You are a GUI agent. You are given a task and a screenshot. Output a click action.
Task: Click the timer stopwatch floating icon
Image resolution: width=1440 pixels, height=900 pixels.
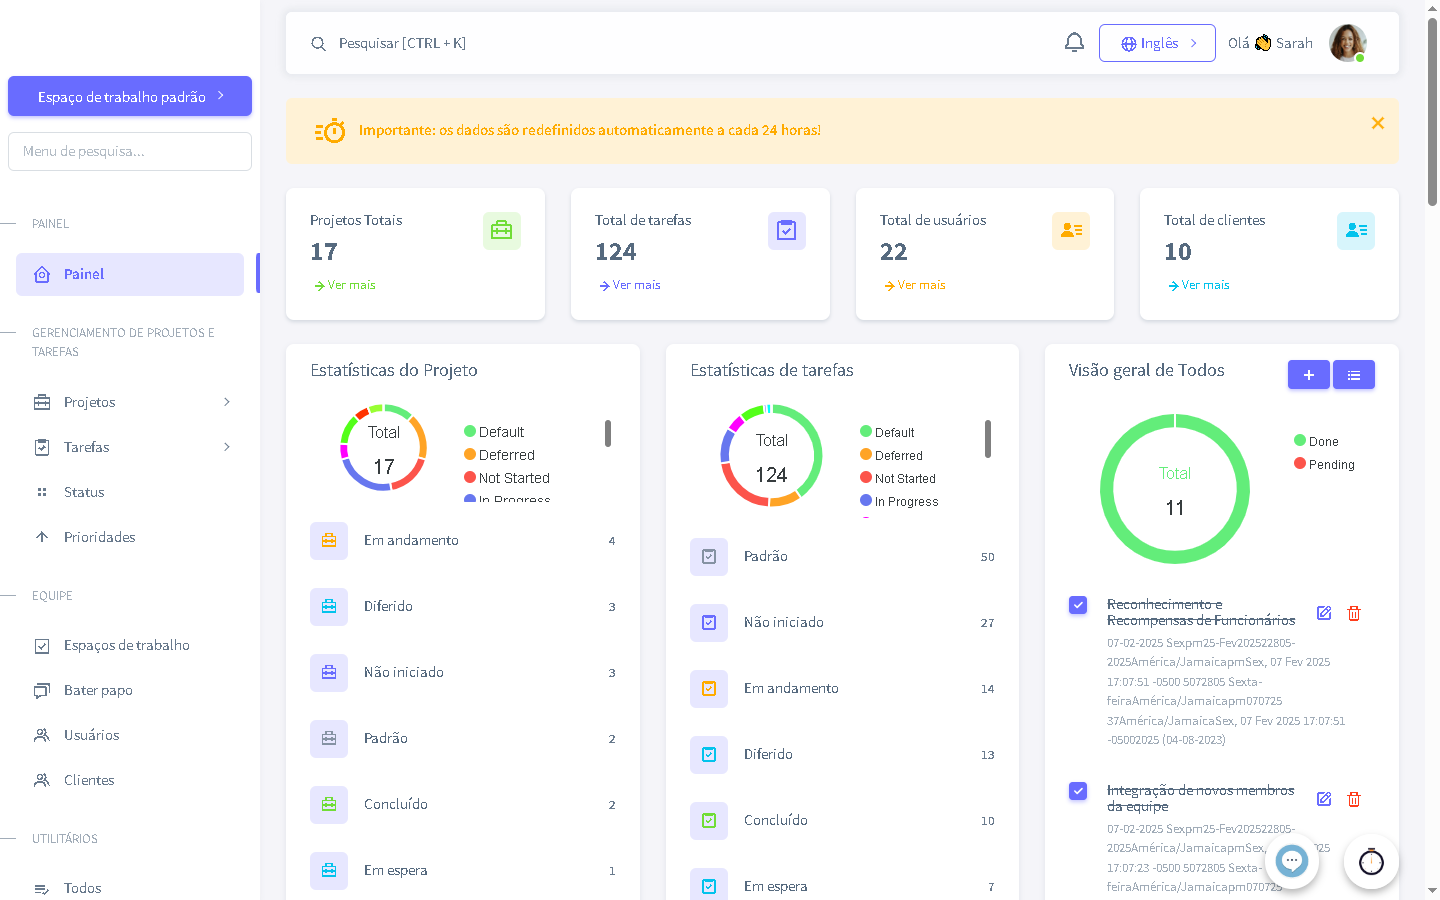[1371, 861]
